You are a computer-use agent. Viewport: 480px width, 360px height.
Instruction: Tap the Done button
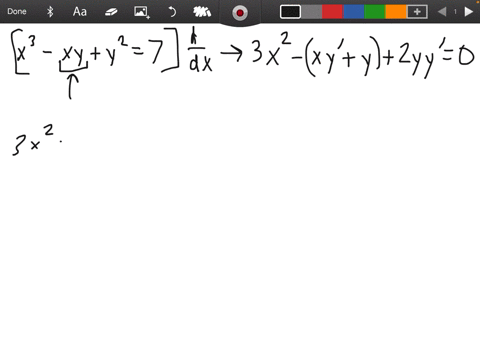click(17, 12)
